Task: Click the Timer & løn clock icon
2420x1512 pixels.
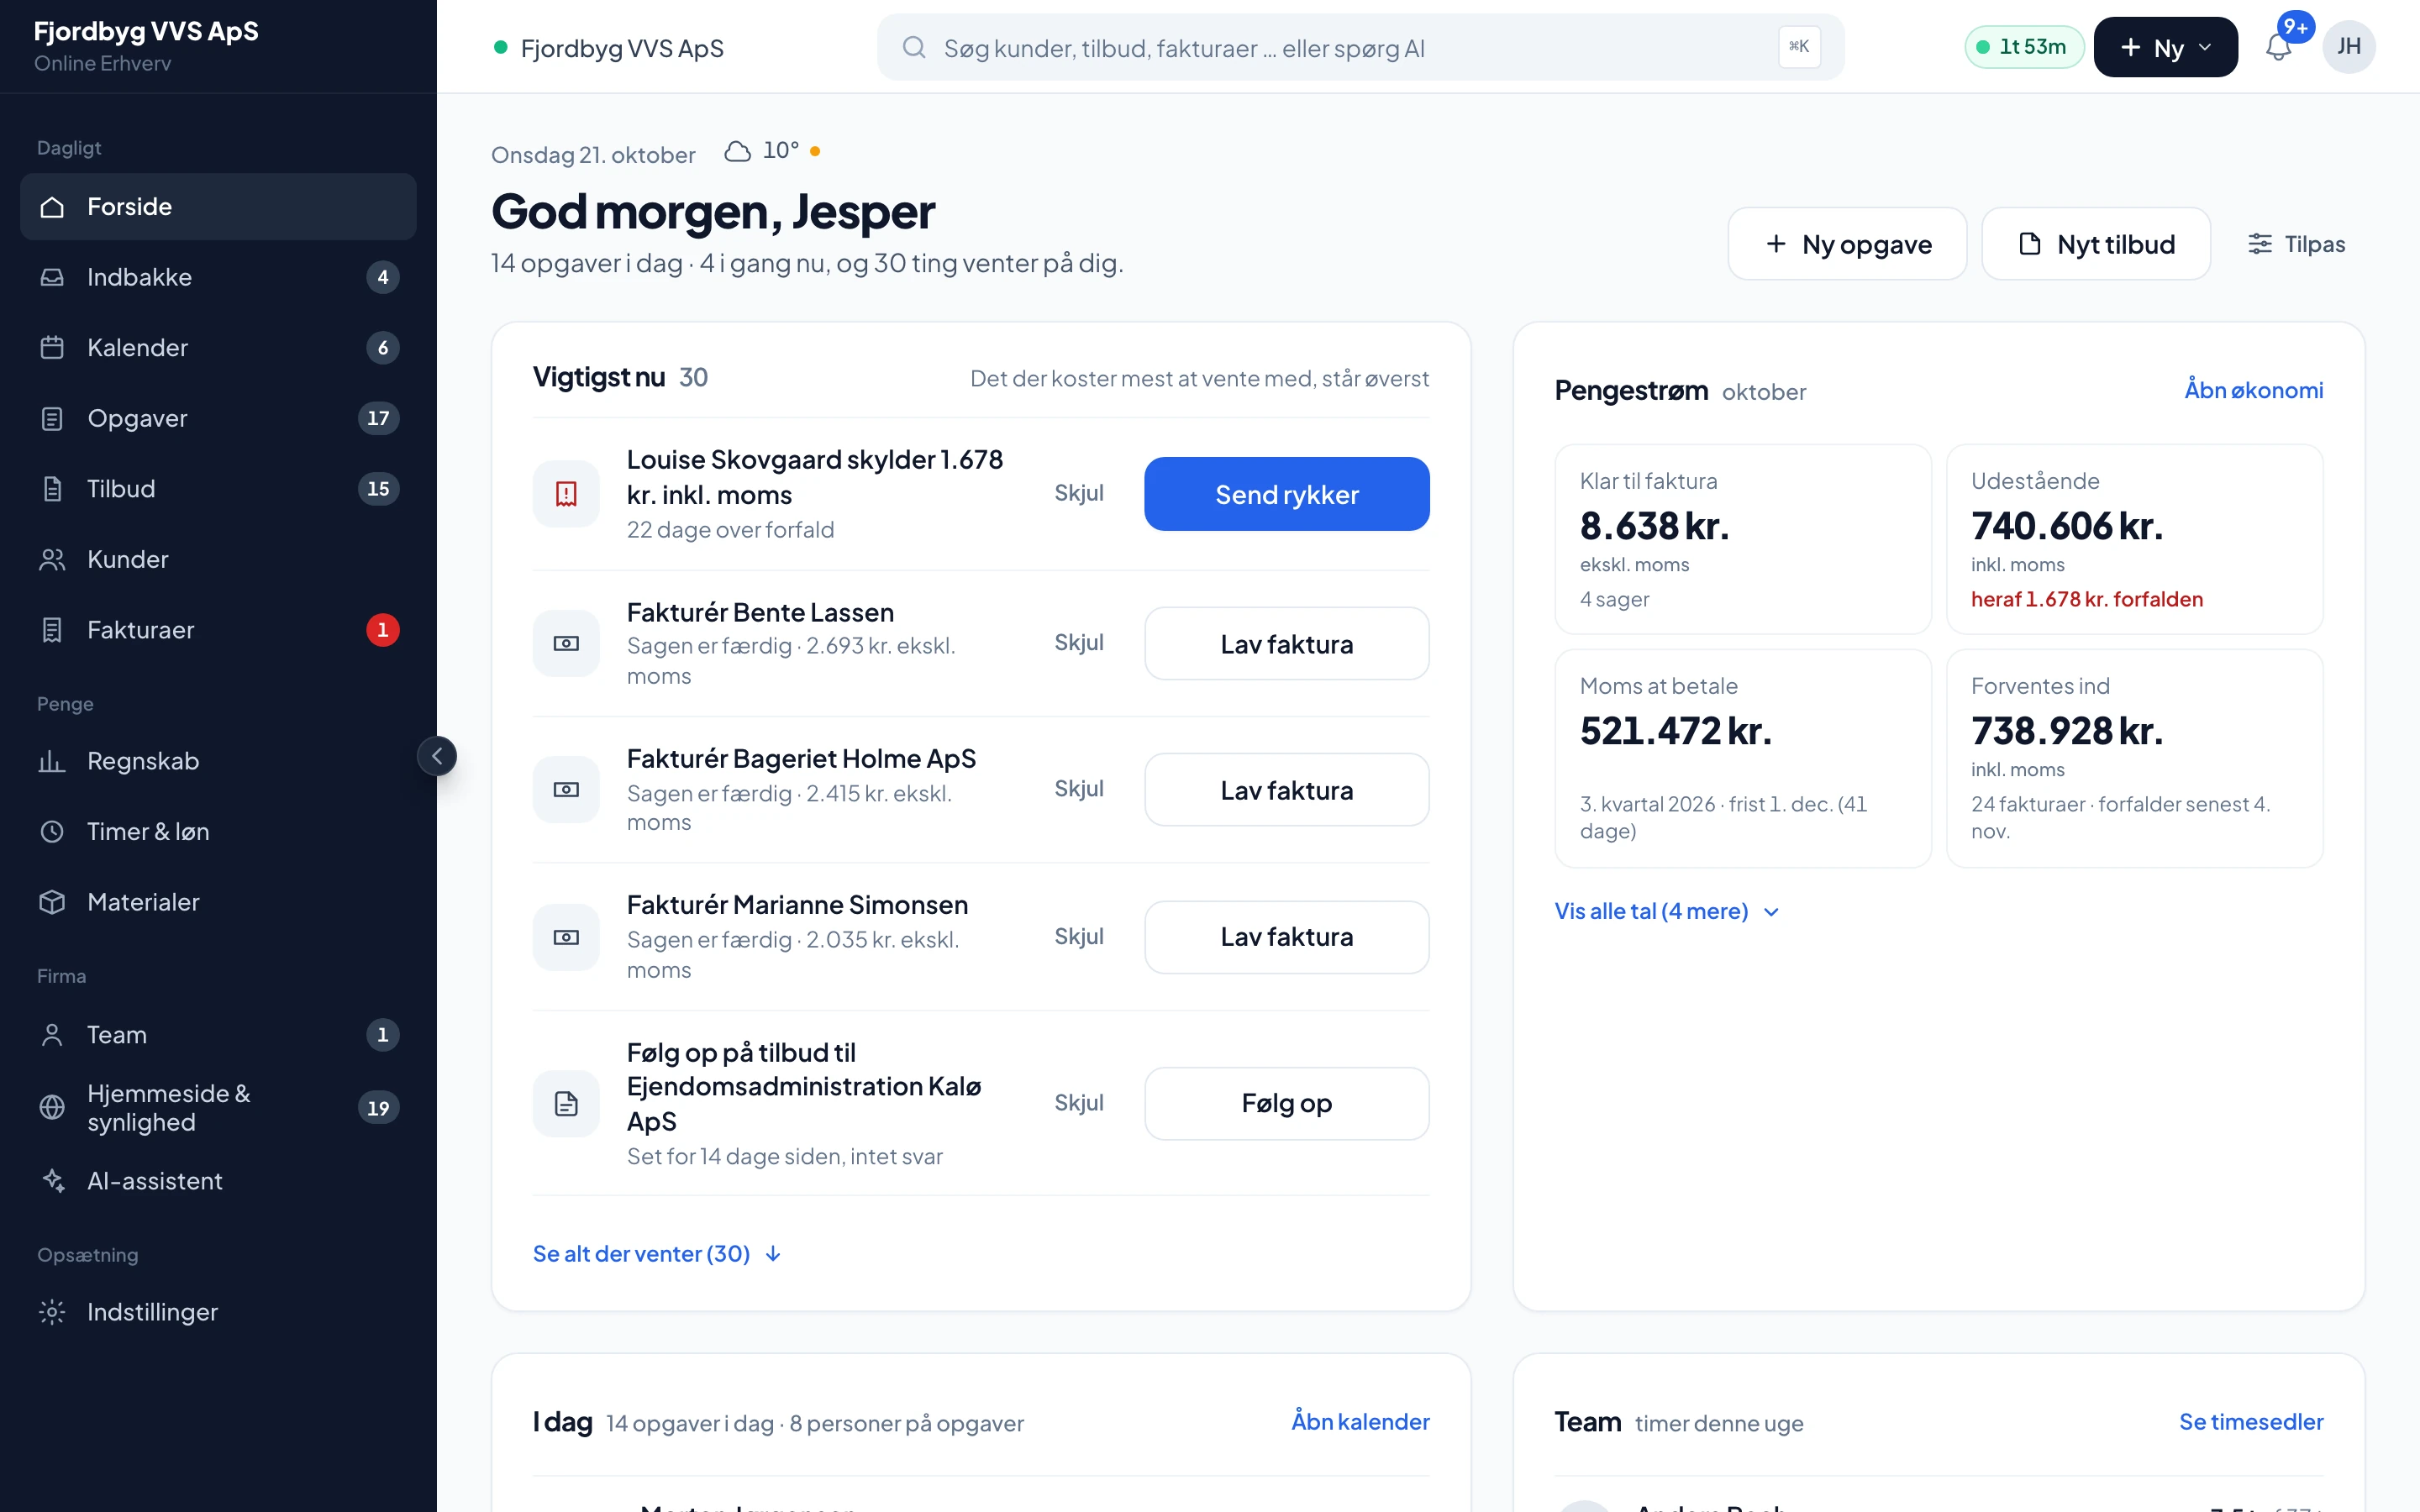Action: (52, 832)
